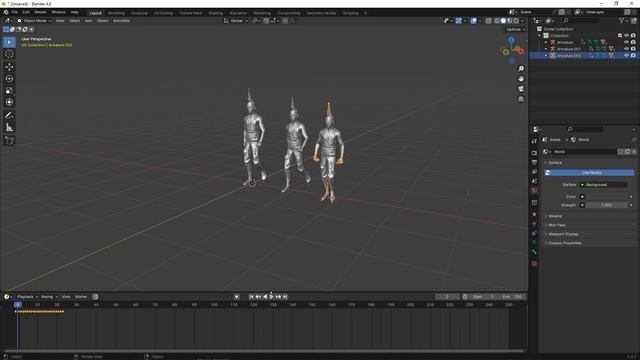Click the Blender logo menu icon

(6, 12)
